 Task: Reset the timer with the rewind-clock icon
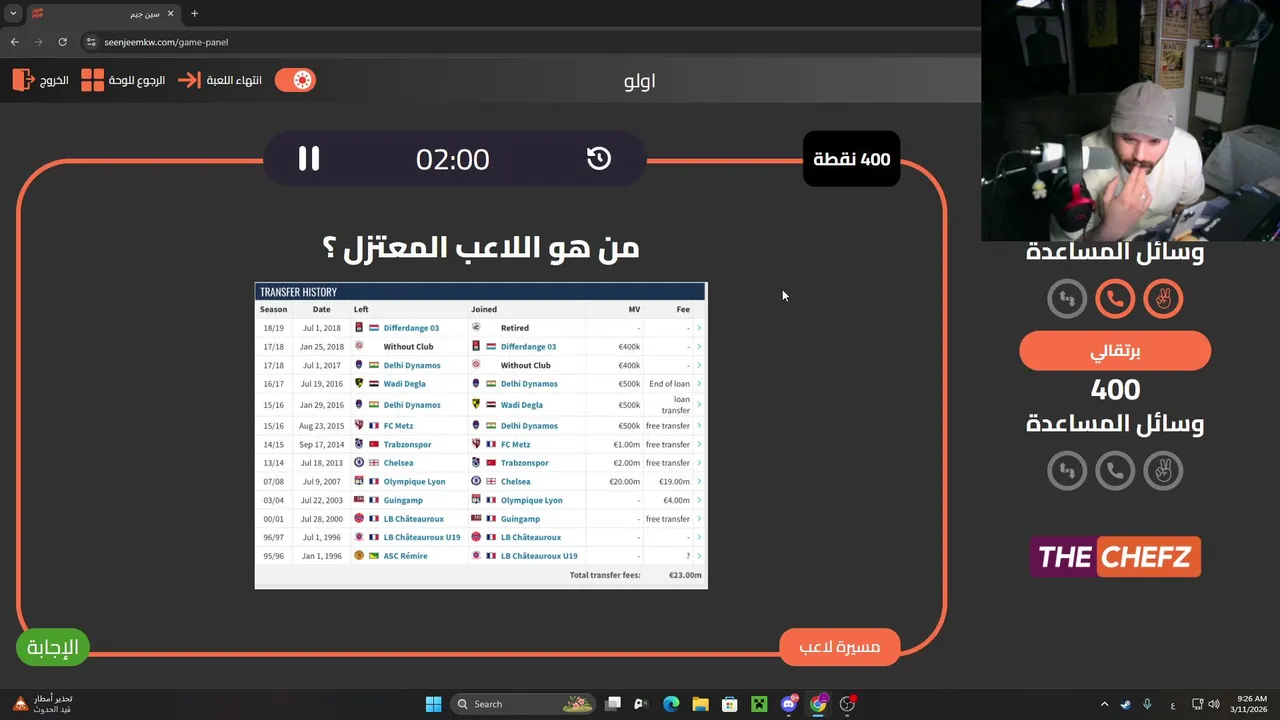click(599, 158)
